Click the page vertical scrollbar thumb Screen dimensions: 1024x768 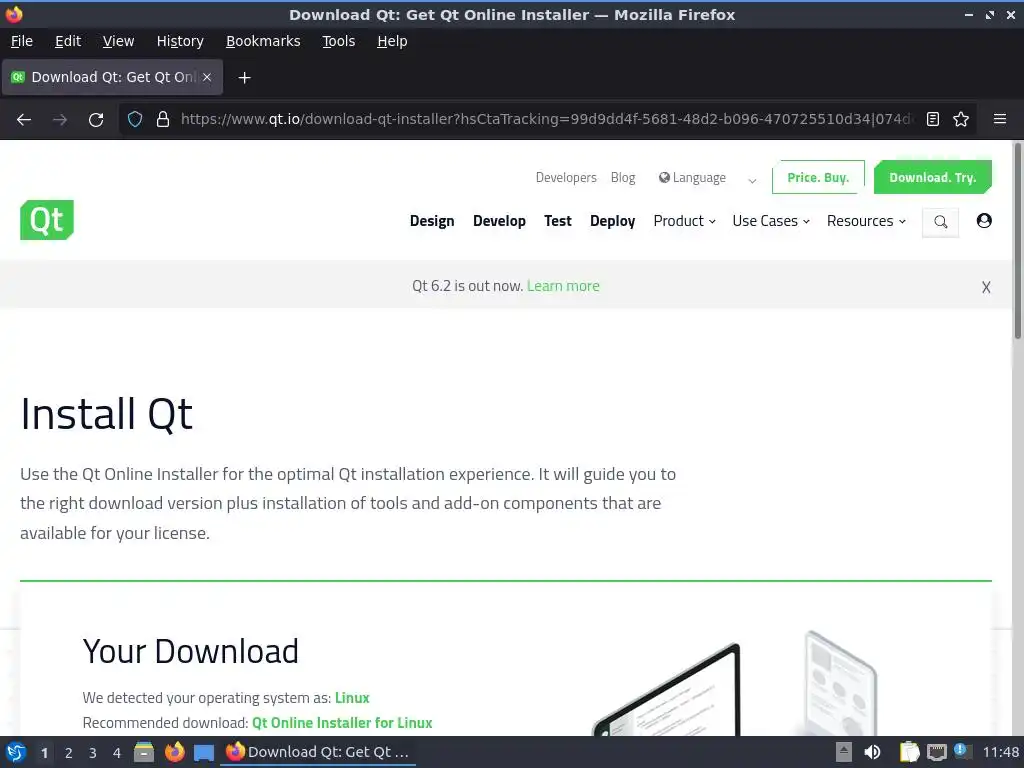coord(1017,241)
